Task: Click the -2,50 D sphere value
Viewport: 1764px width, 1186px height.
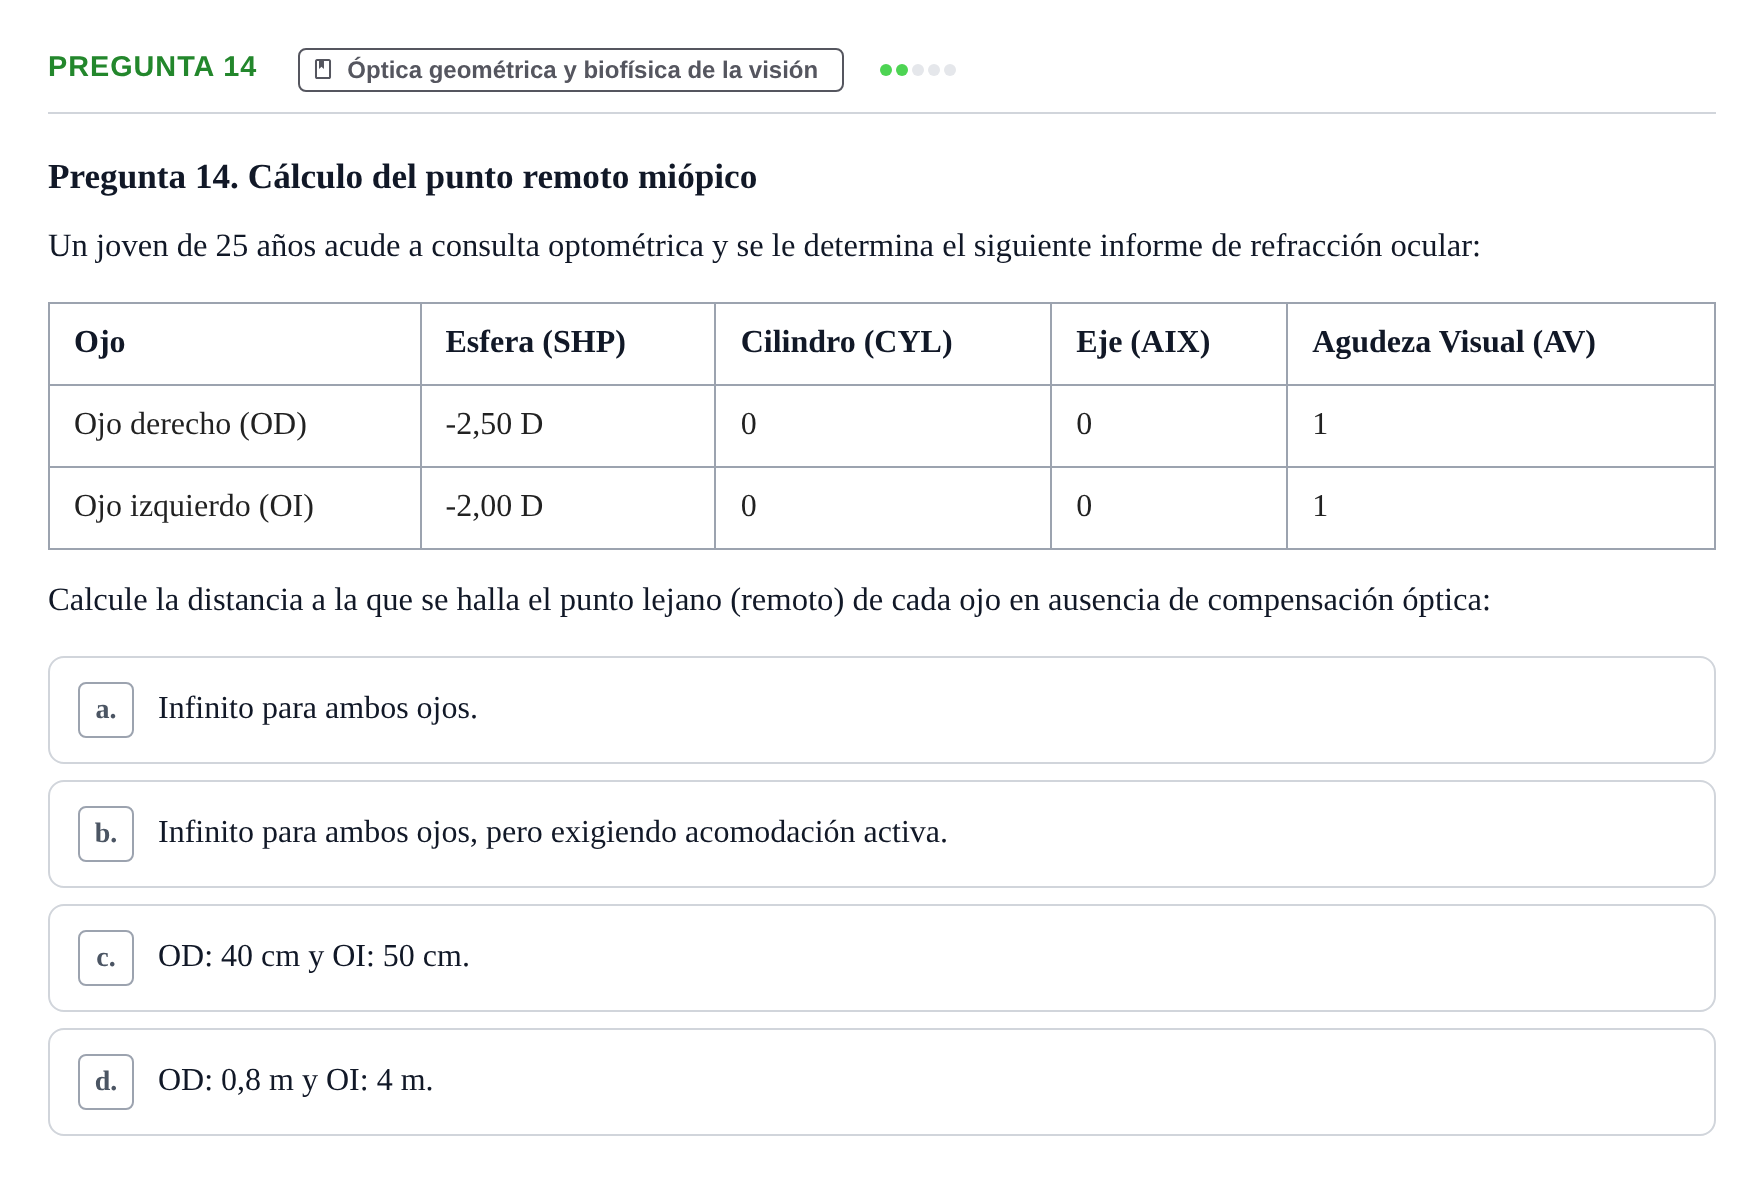Action: tap(494, 424)
